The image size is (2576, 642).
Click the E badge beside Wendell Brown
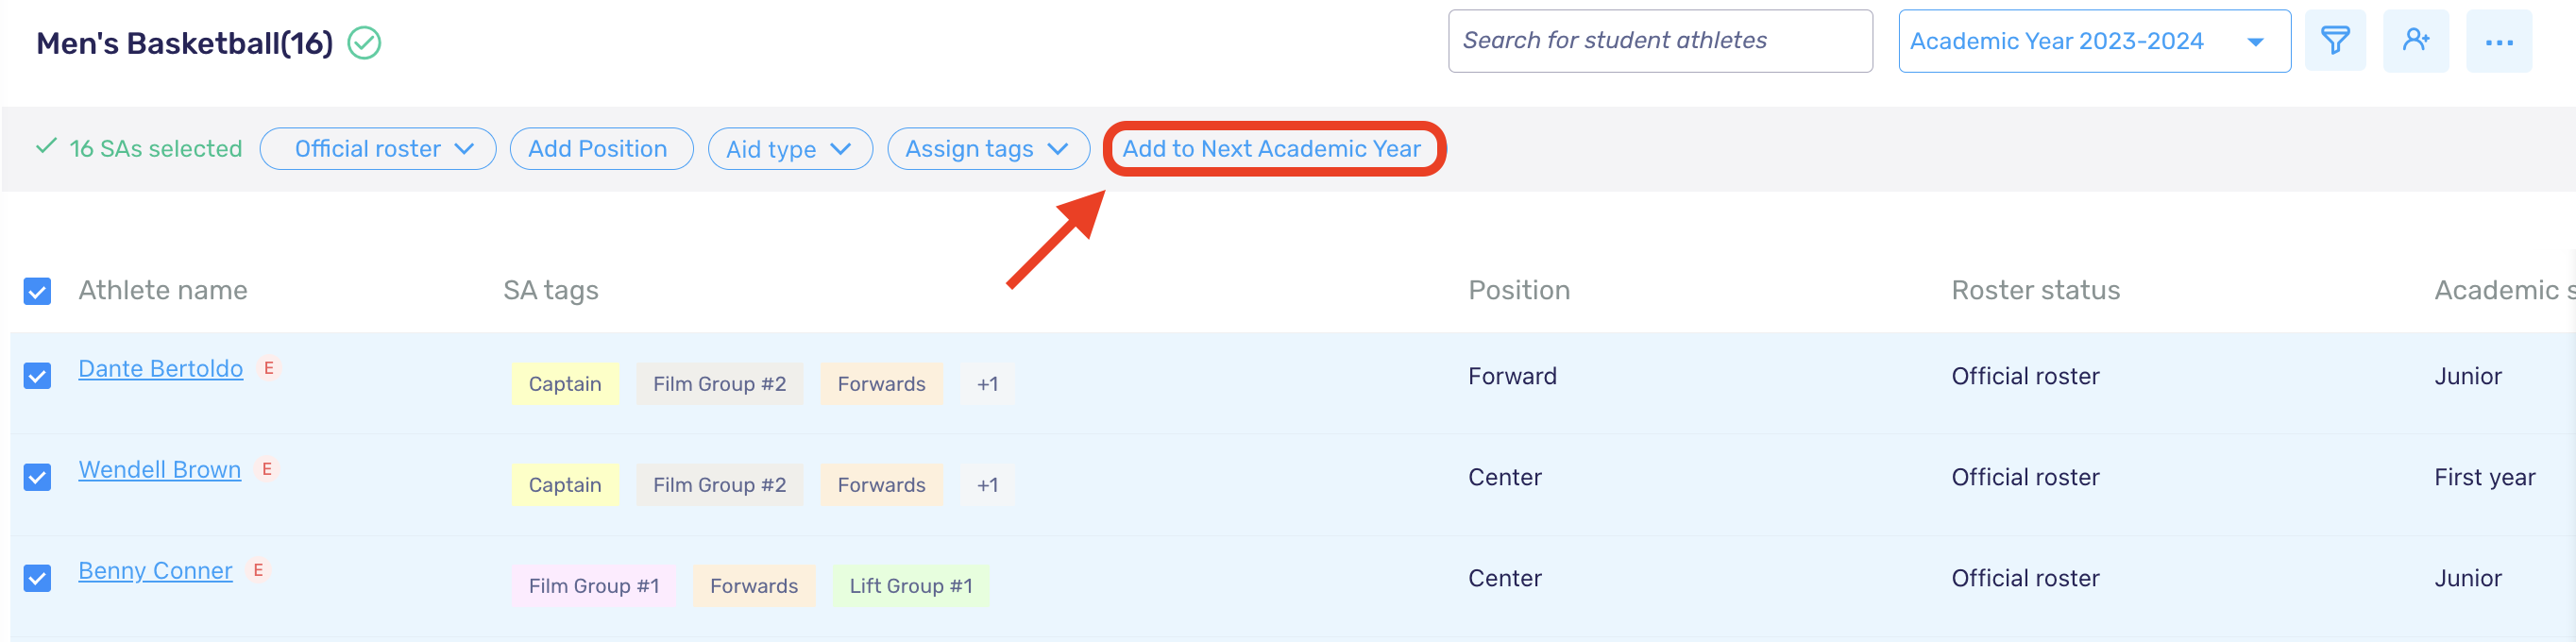coord(267,469)
